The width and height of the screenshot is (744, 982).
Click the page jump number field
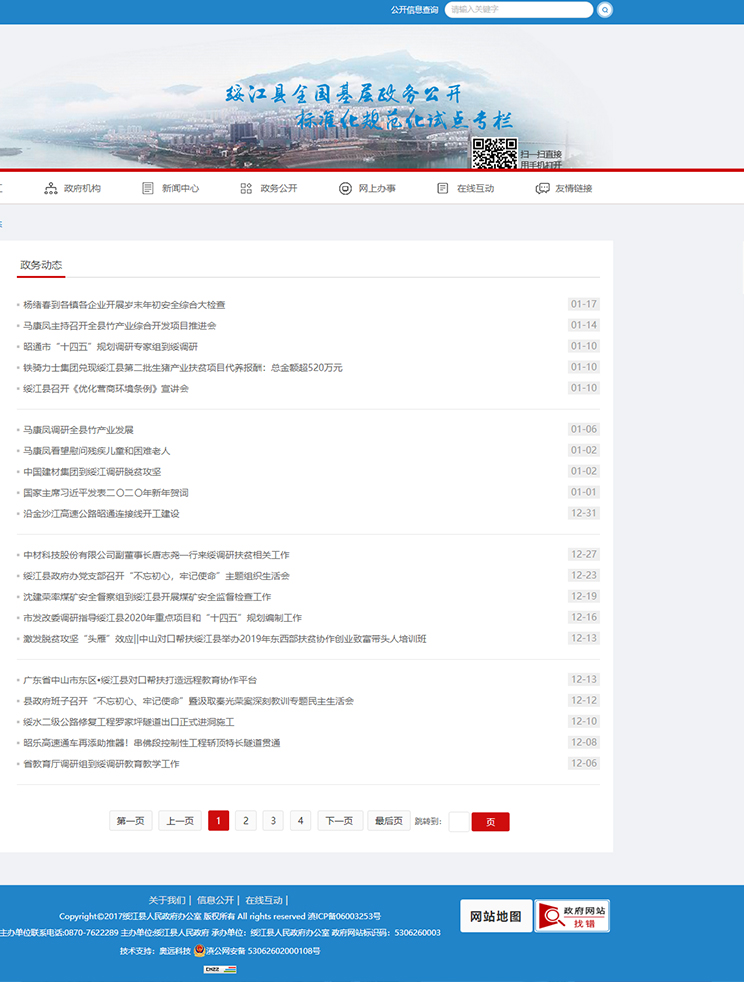(459, 821)
